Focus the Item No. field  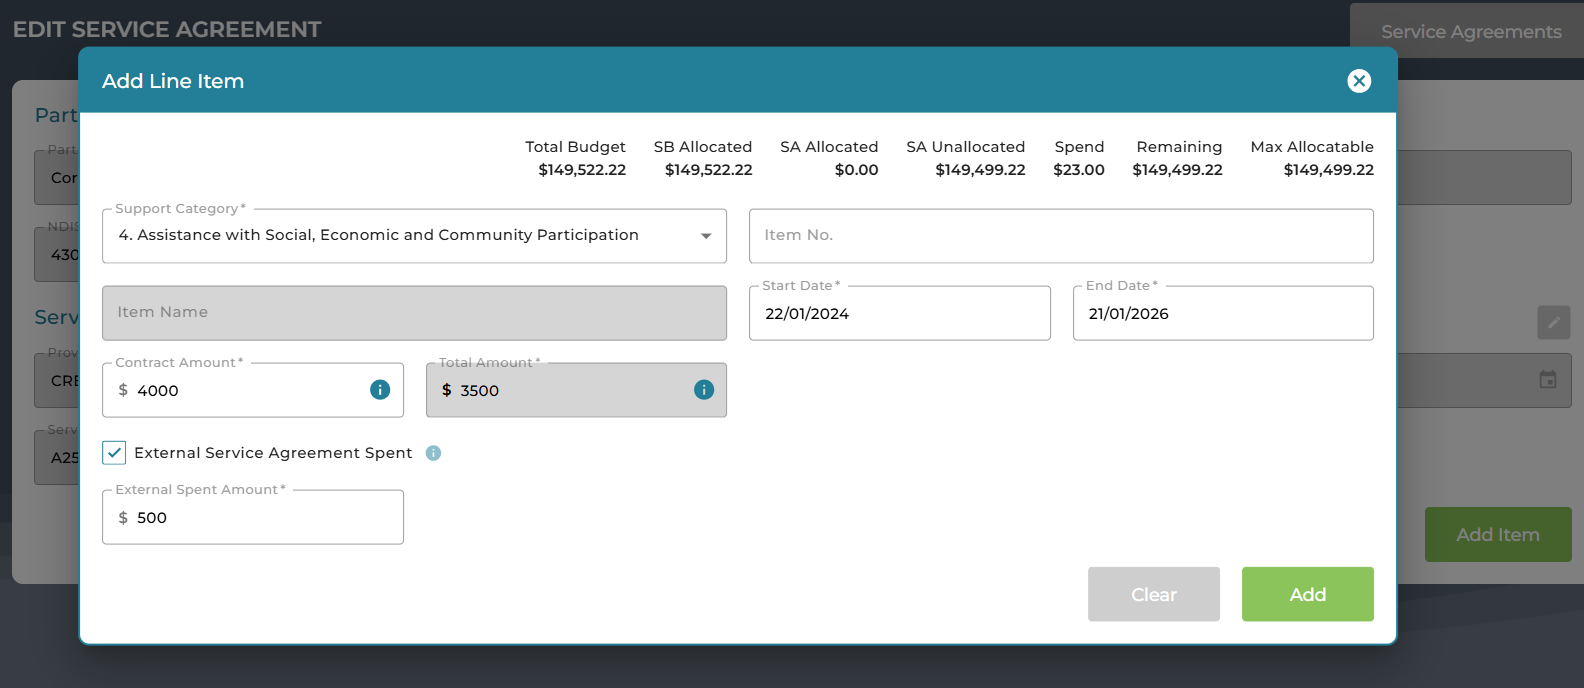[x=1060, y=236]
